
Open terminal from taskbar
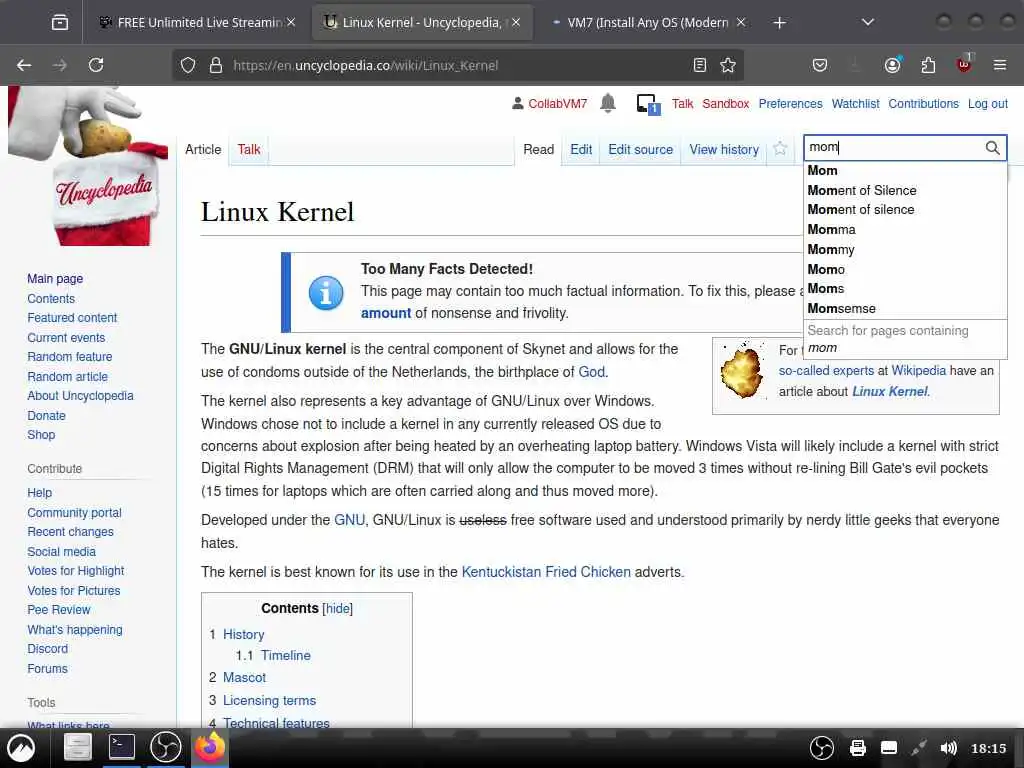pyautogui.click(x=121, y=747)
